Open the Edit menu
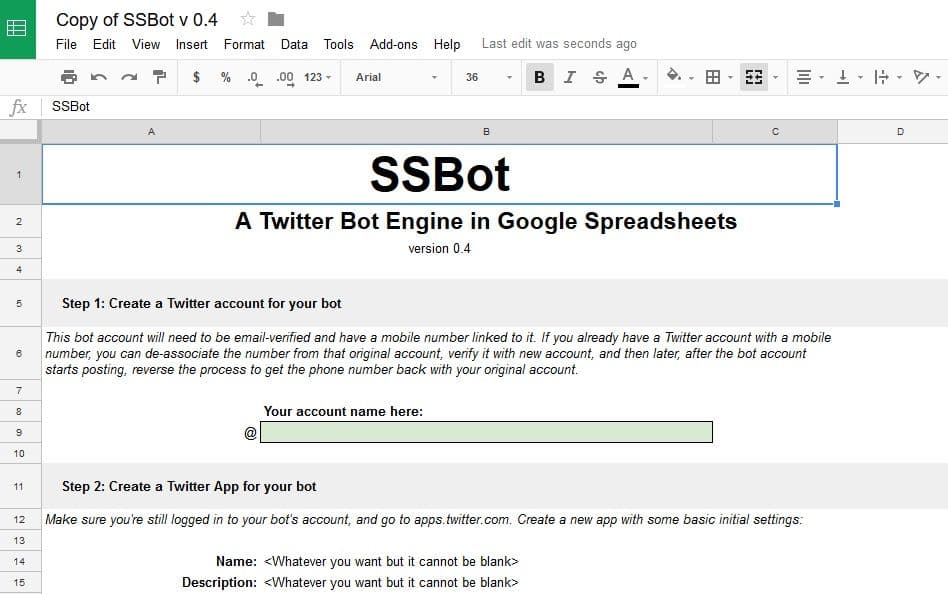 [104, 44]
